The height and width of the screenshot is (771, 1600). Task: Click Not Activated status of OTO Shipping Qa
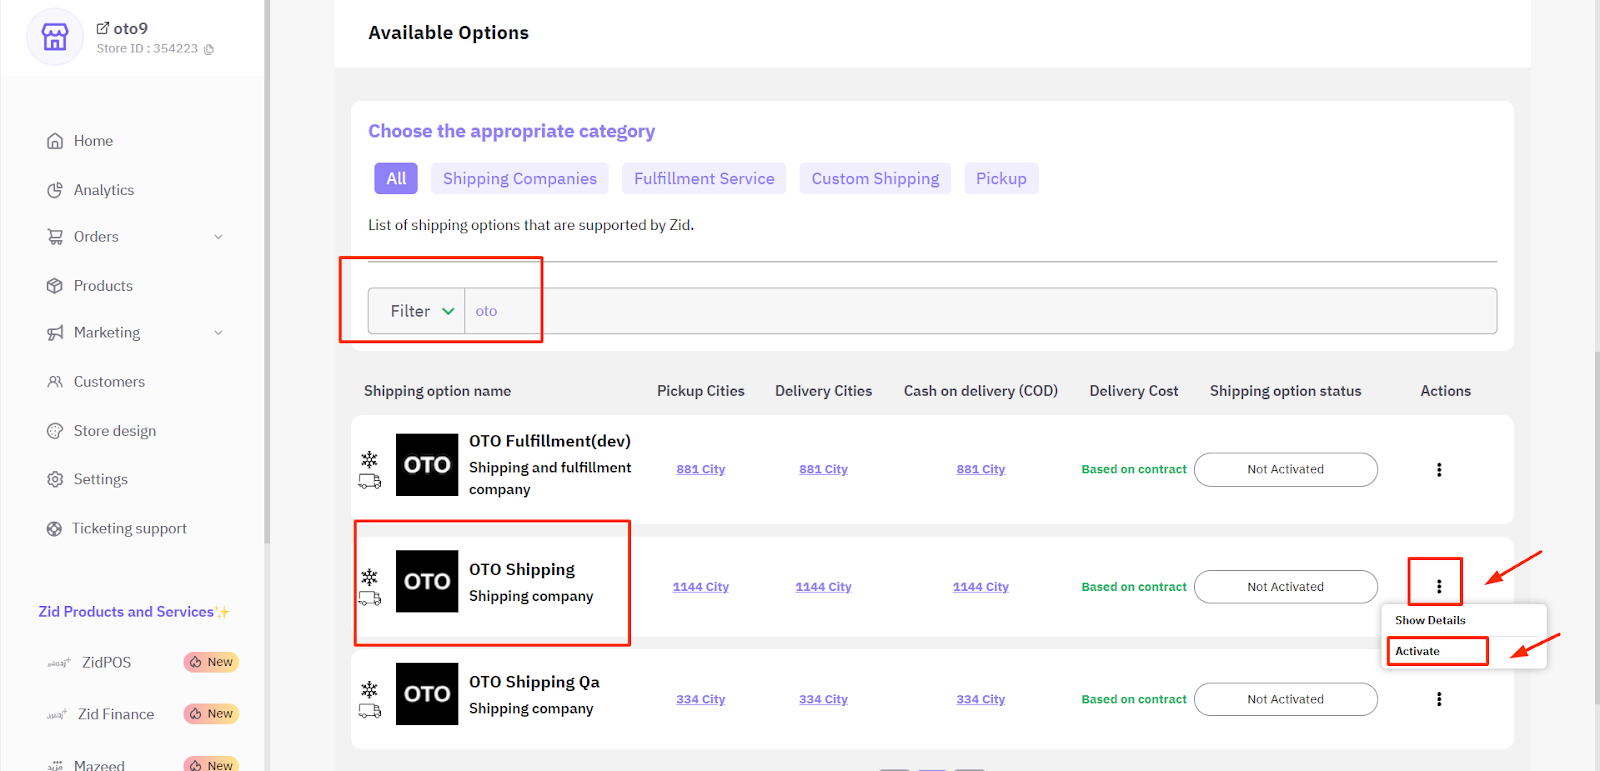coord(1285,699)
